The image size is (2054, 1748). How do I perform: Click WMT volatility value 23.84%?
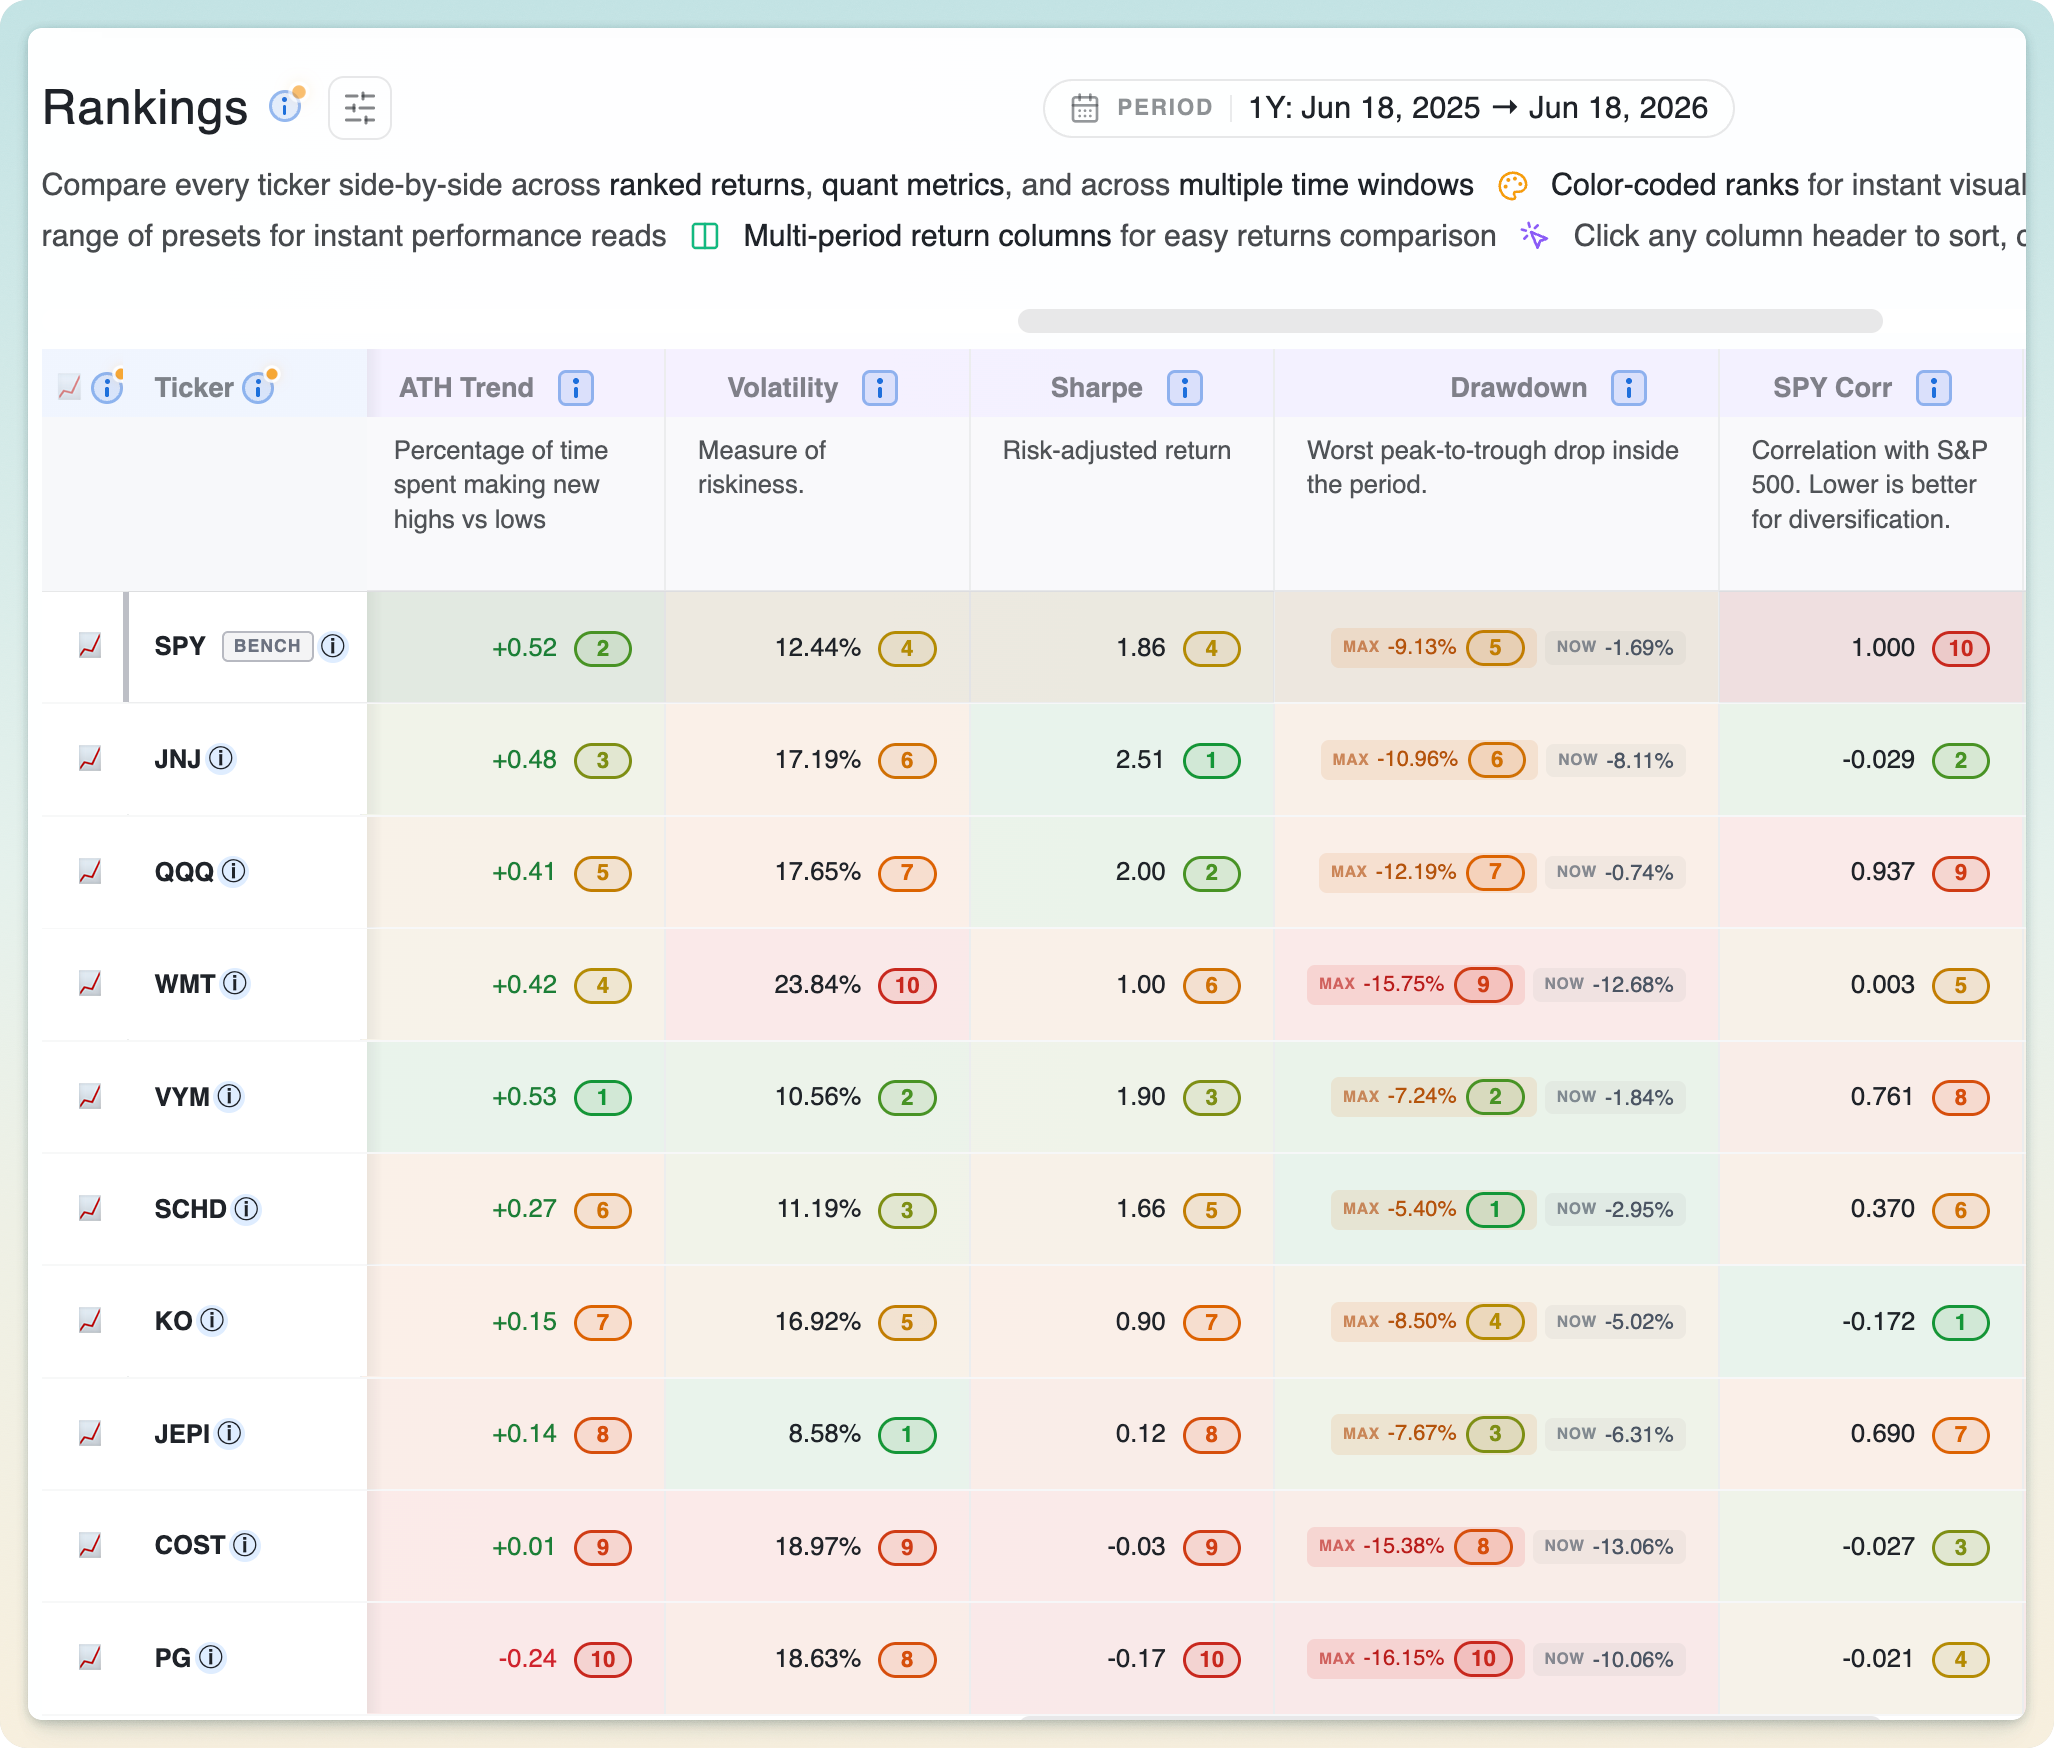[x=817, y=985]
